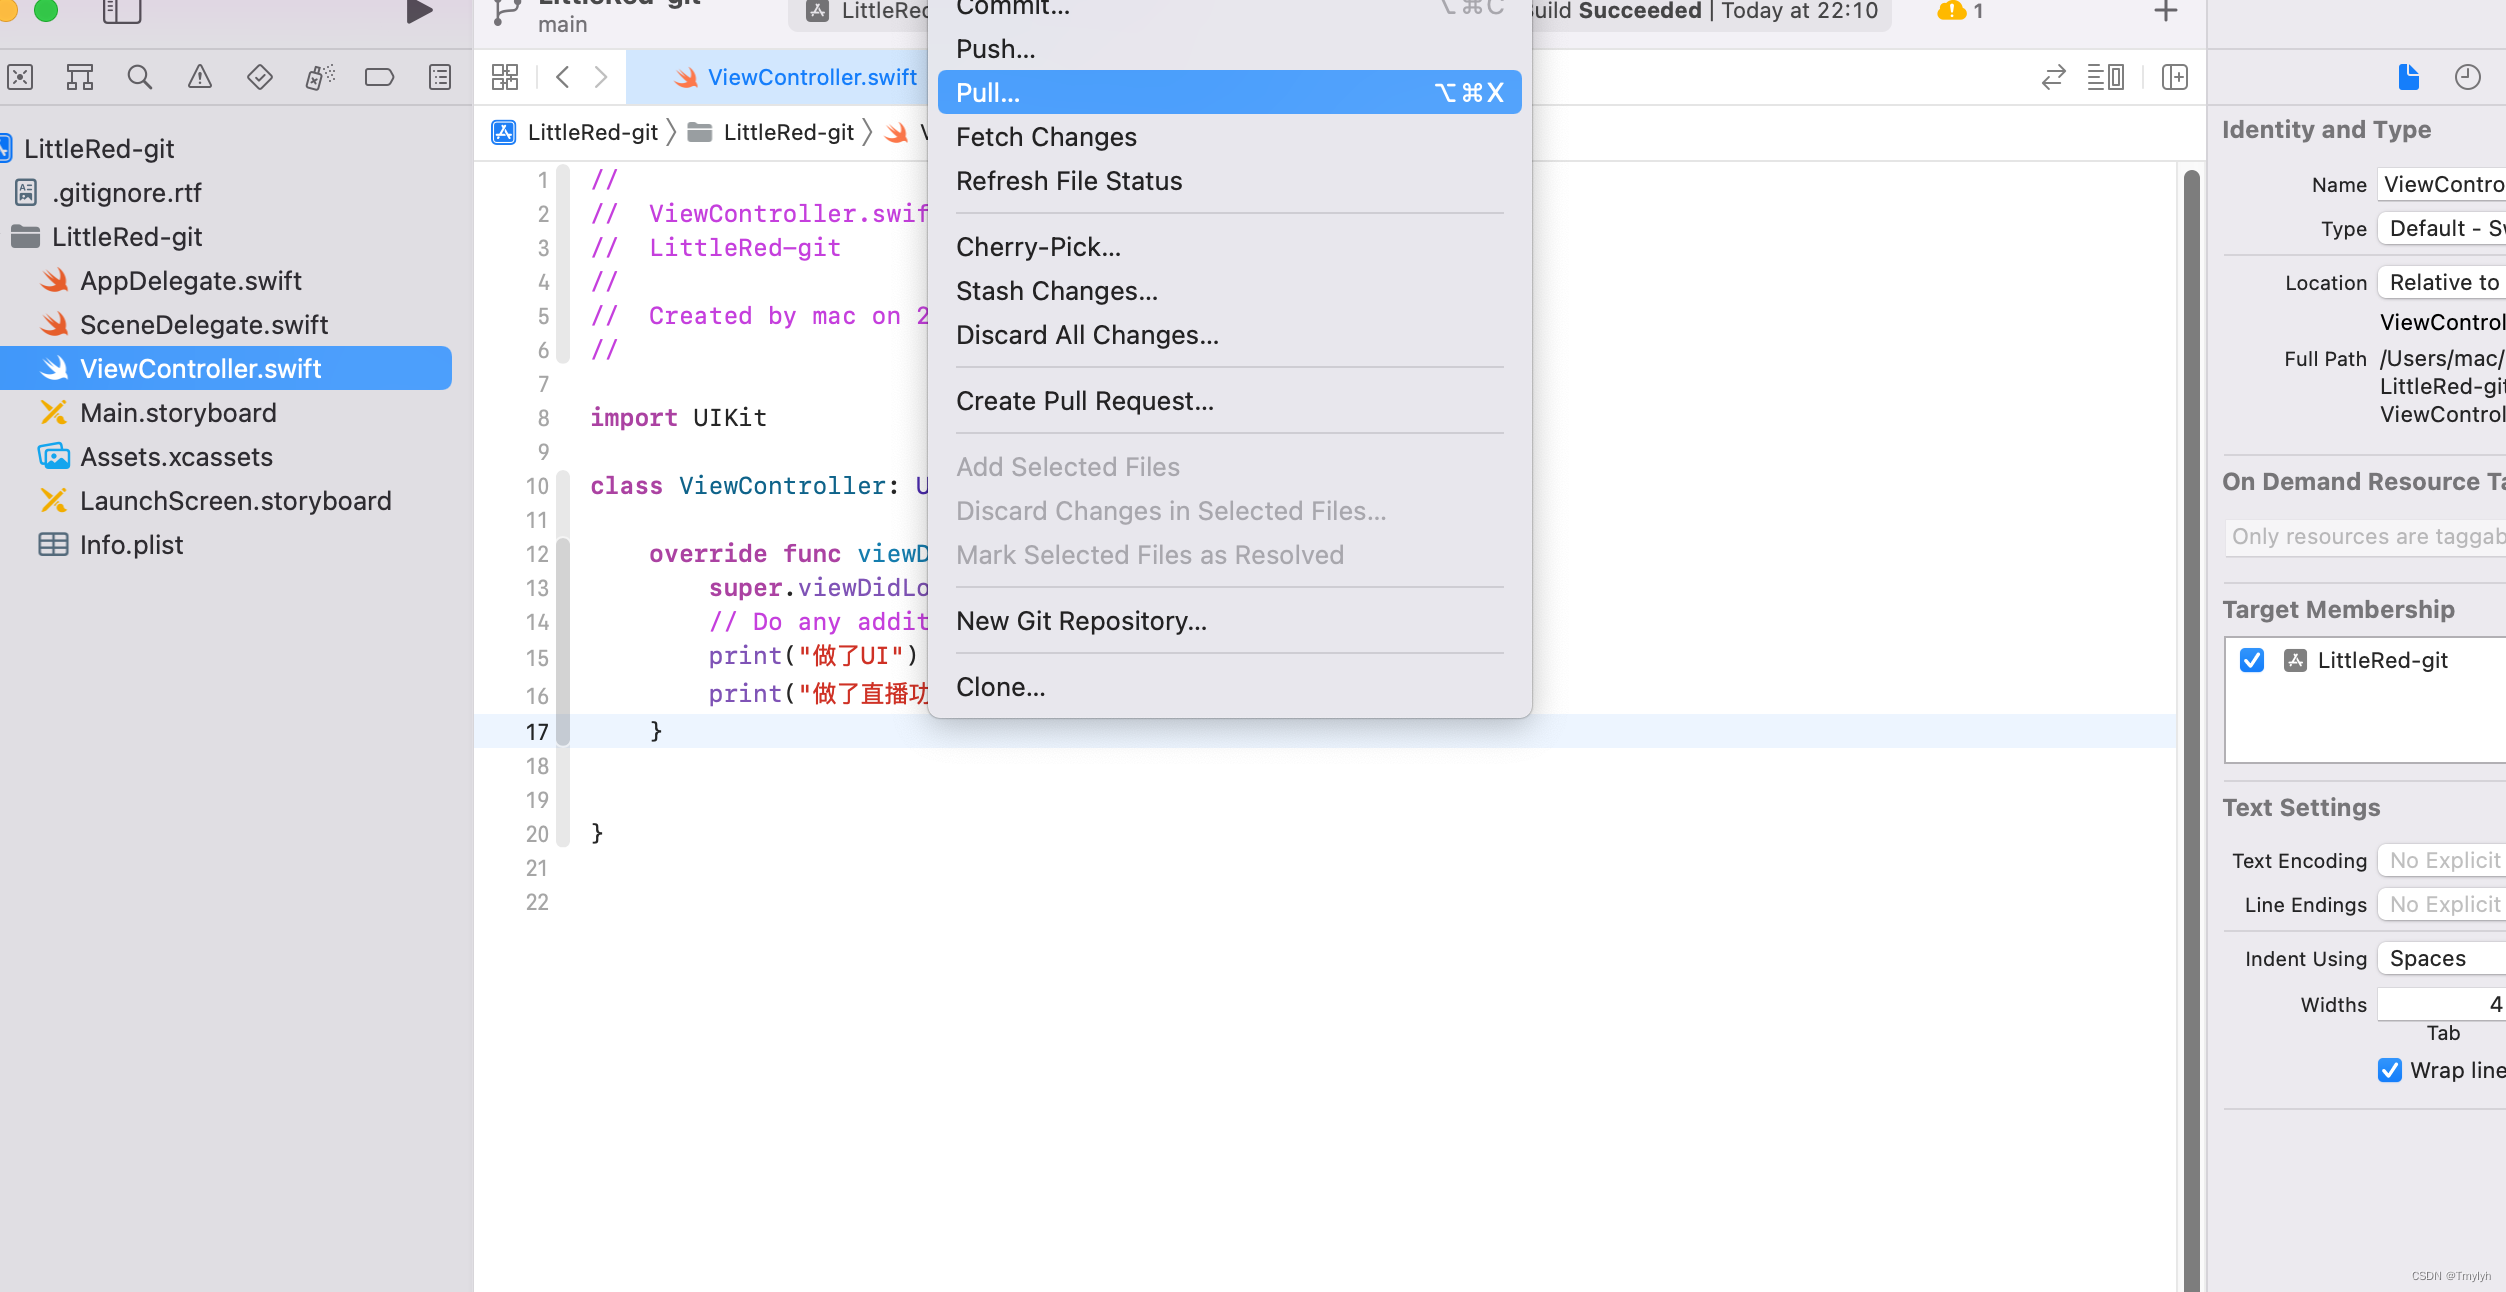Open the Debug navigator spray icon
The image size is (2506, 1292).
point(320,77)
